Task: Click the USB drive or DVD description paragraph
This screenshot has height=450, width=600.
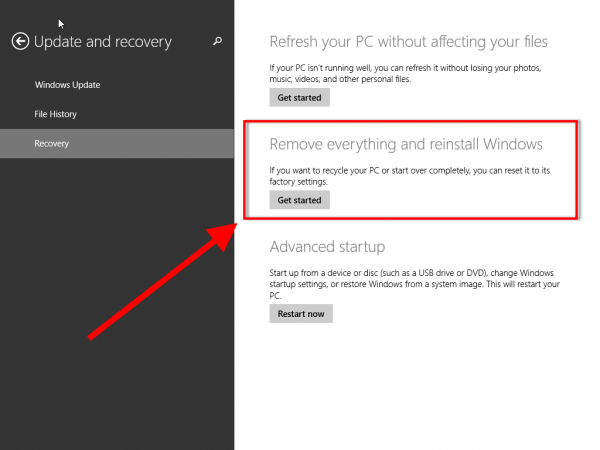Action: (x=414, y=284)
